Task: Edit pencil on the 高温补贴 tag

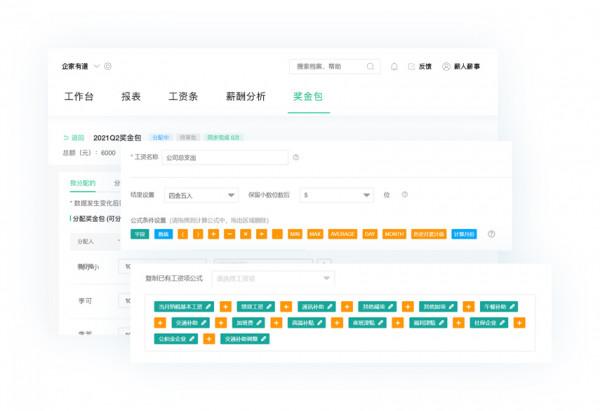Action: [x=320, y=323]
